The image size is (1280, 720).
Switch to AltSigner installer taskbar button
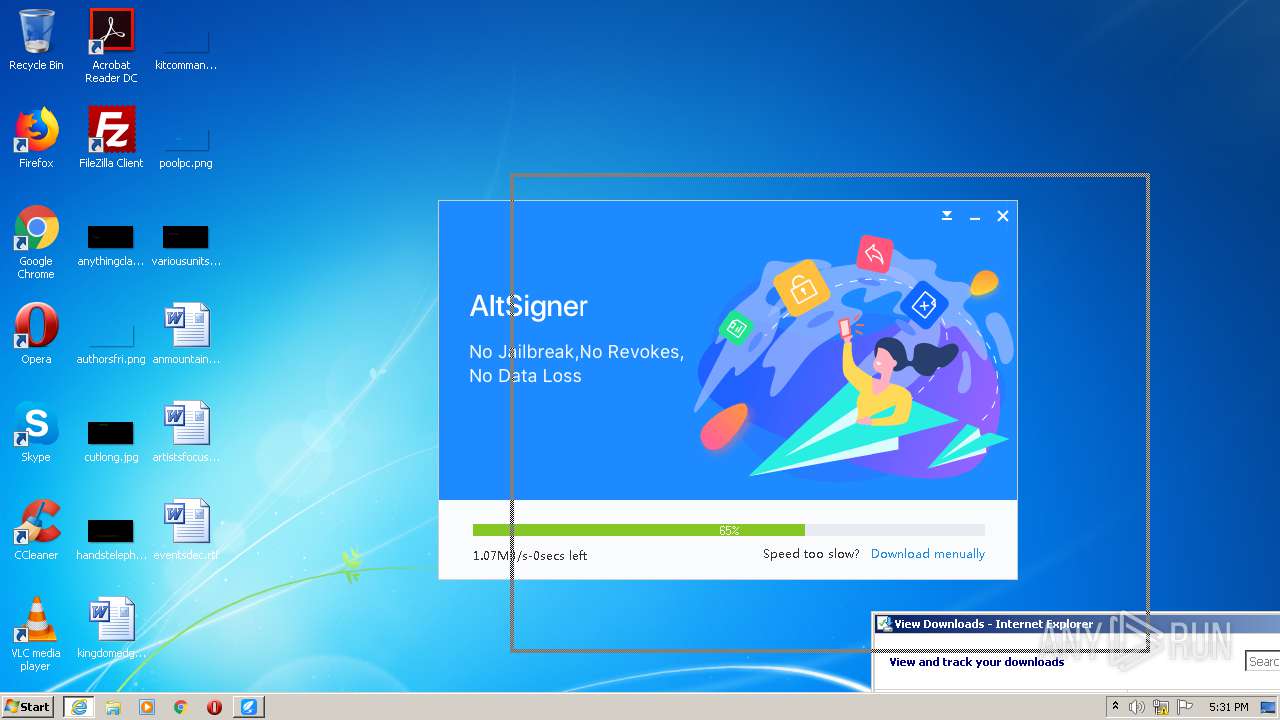249,707
